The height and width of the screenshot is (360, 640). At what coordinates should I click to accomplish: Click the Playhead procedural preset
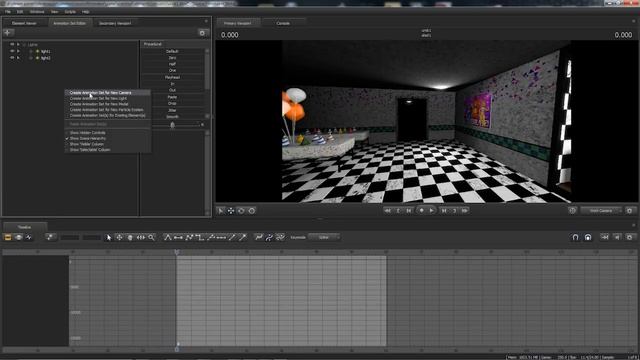pyautogui.click(x=172, y=77)
